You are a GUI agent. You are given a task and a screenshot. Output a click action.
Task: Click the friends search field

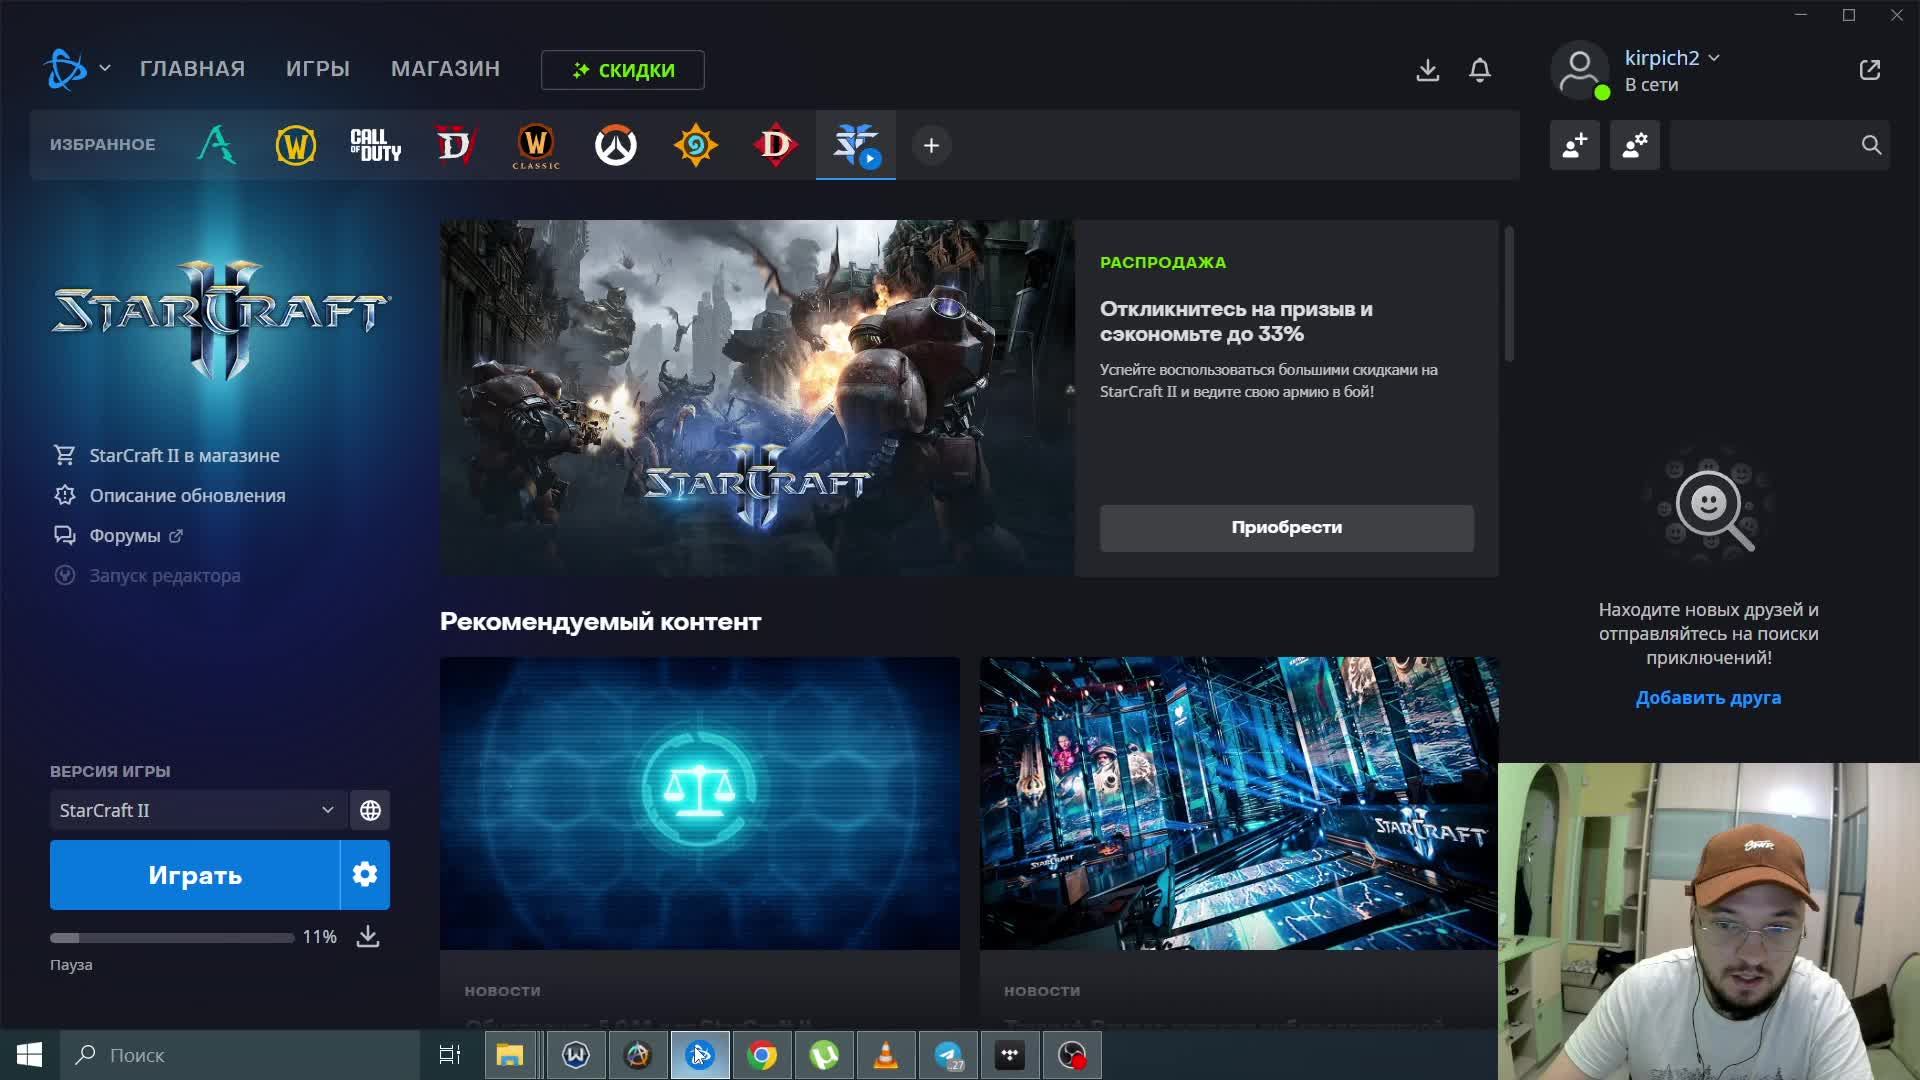[1770, 145]
